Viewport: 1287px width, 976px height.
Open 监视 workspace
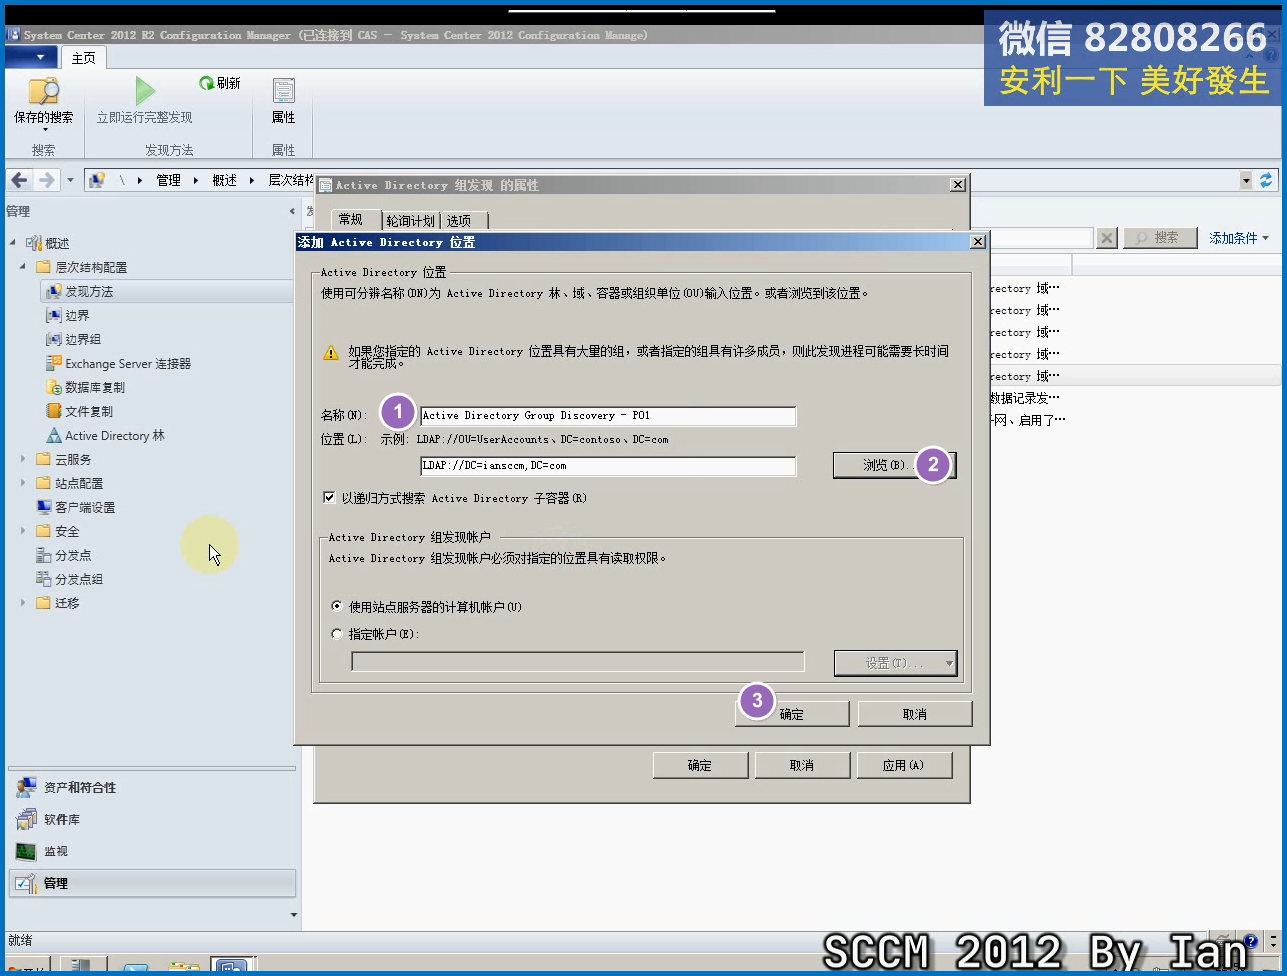click(x=153, y=851)
